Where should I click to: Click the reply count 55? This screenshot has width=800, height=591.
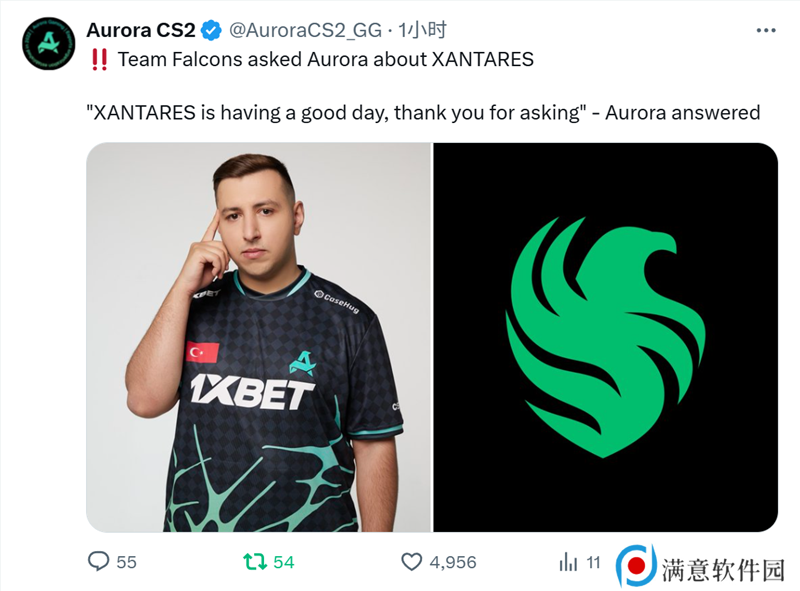coord(127,562)
